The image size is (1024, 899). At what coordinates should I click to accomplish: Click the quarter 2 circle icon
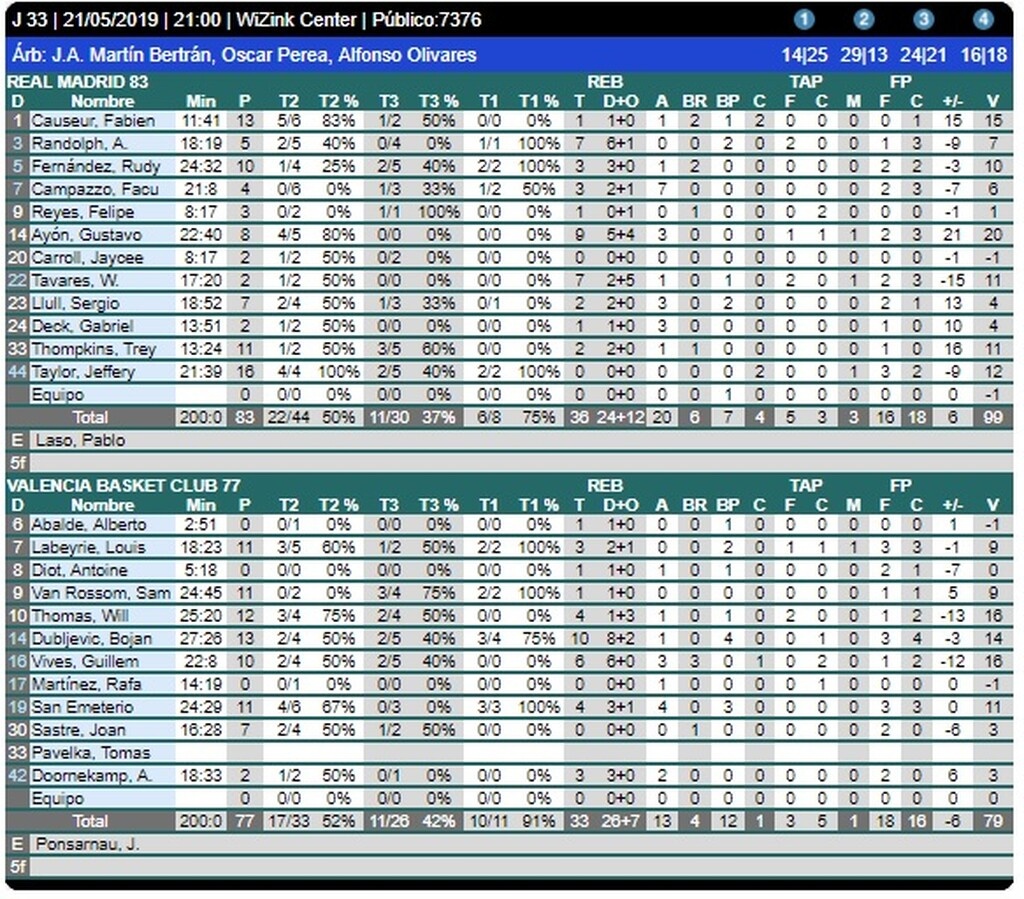pos(863,20)
